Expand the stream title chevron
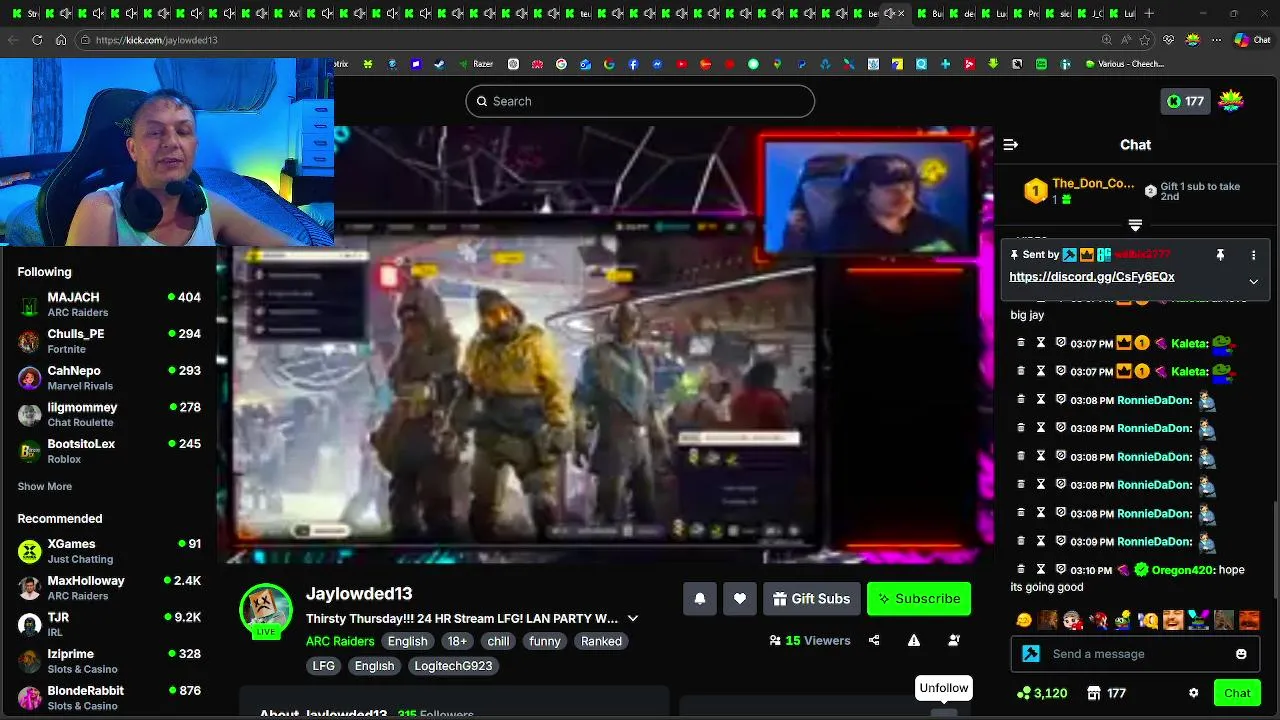 point(632,618)
